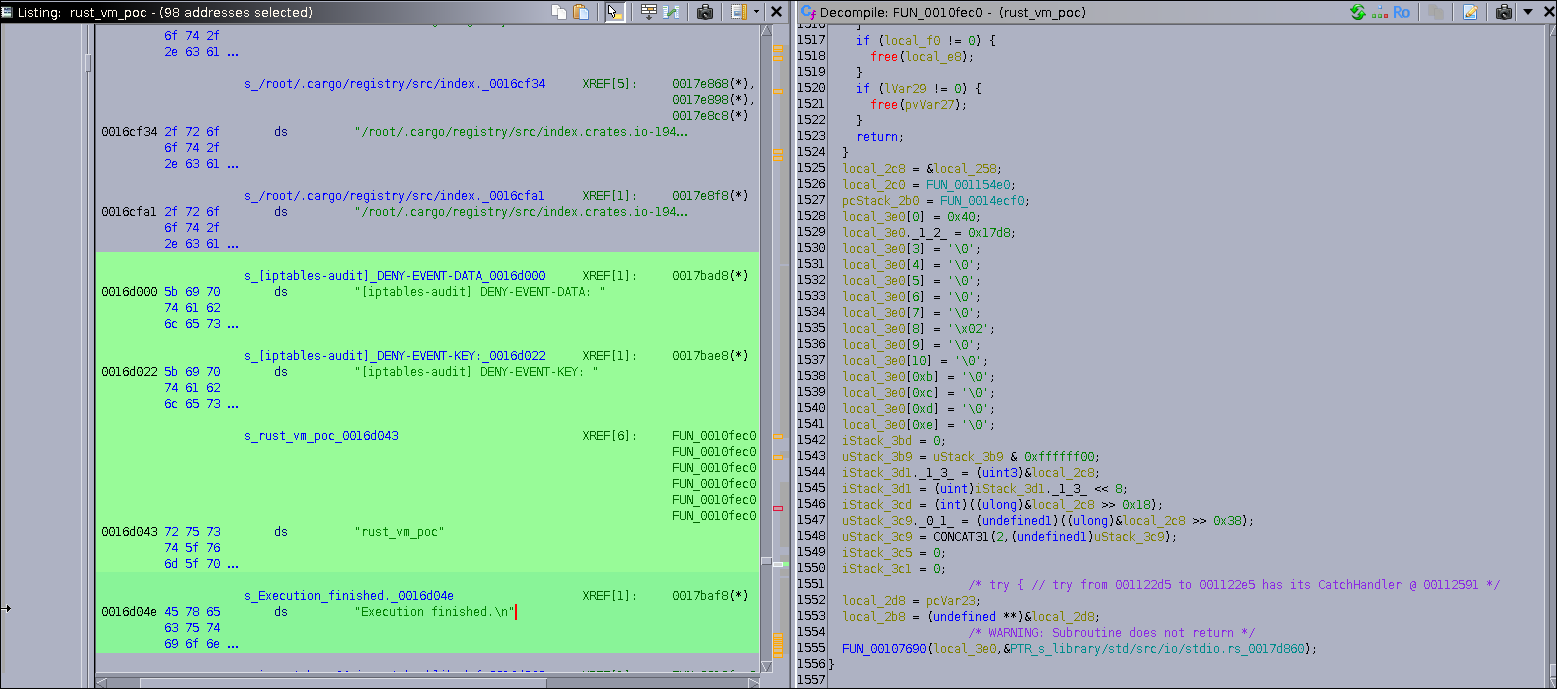Take a snapshot of the Decompile window
Viewport: 1557px width, 689px height.
(1503, 12)
